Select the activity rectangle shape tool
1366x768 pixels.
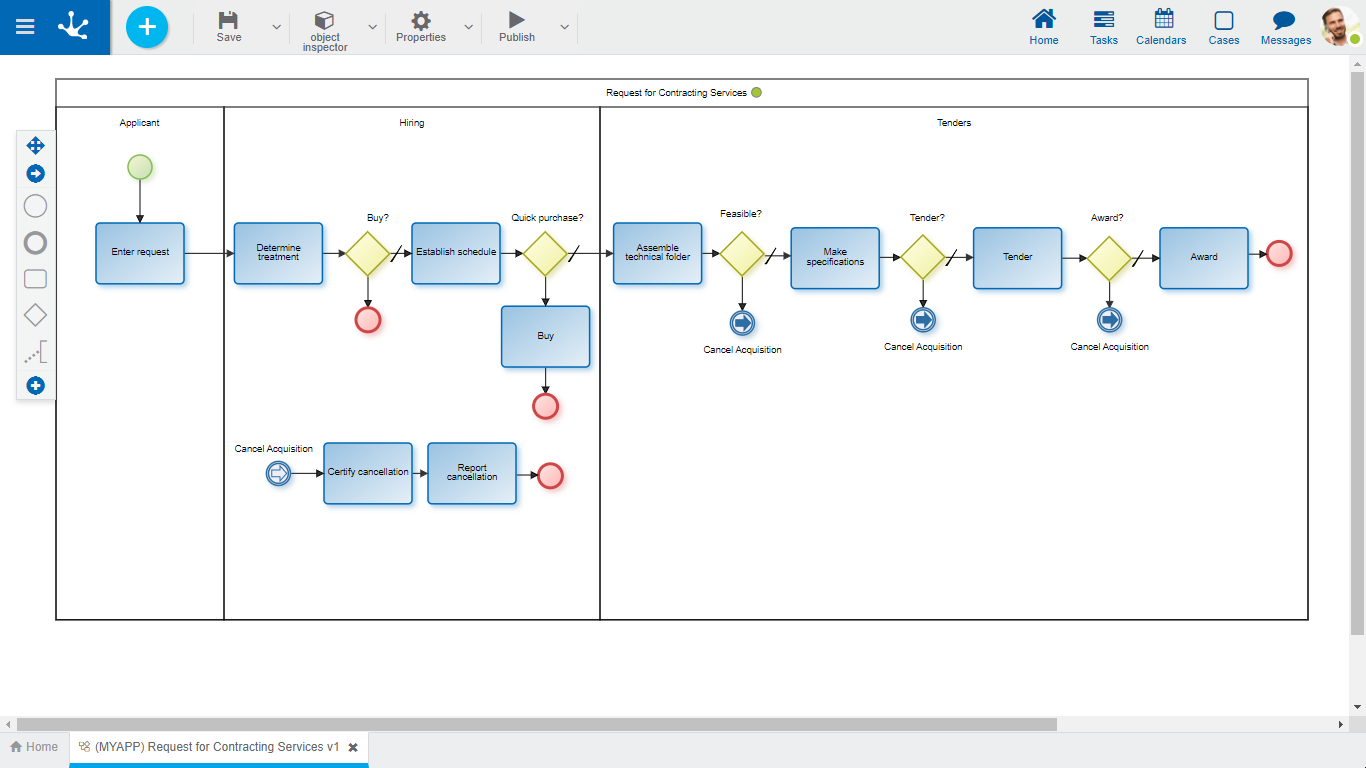35,279
